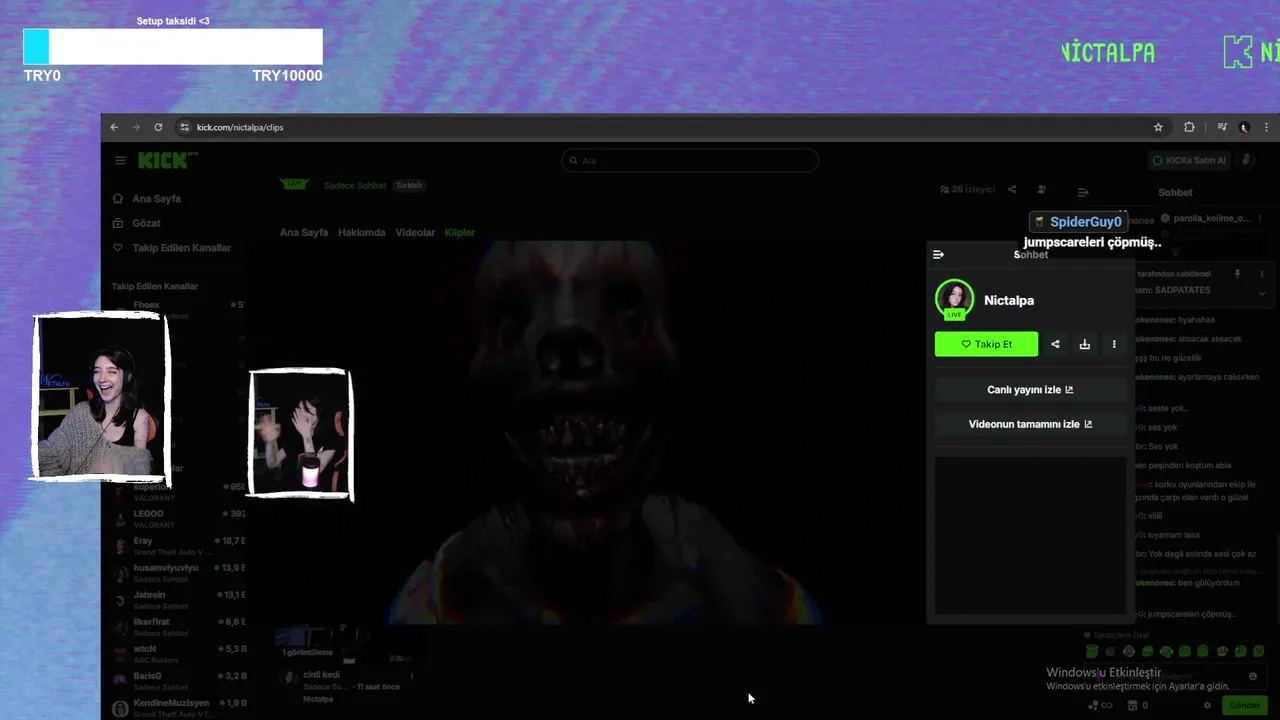The height and width of the screenshot is (720, 1280).
Task: Click the Ara search field
Action: point(690,160)
